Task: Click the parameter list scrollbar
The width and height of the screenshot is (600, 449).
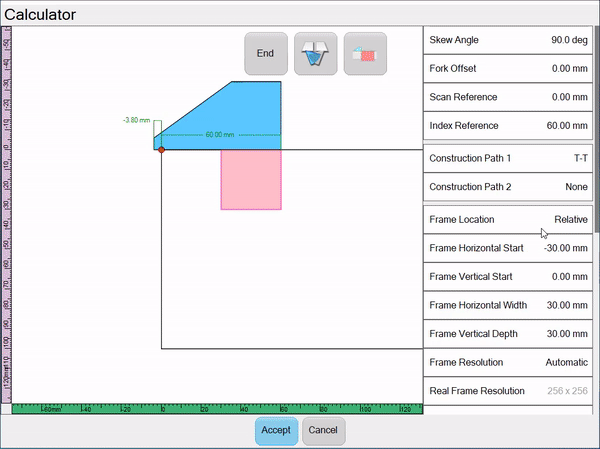Action: (597, 129)
